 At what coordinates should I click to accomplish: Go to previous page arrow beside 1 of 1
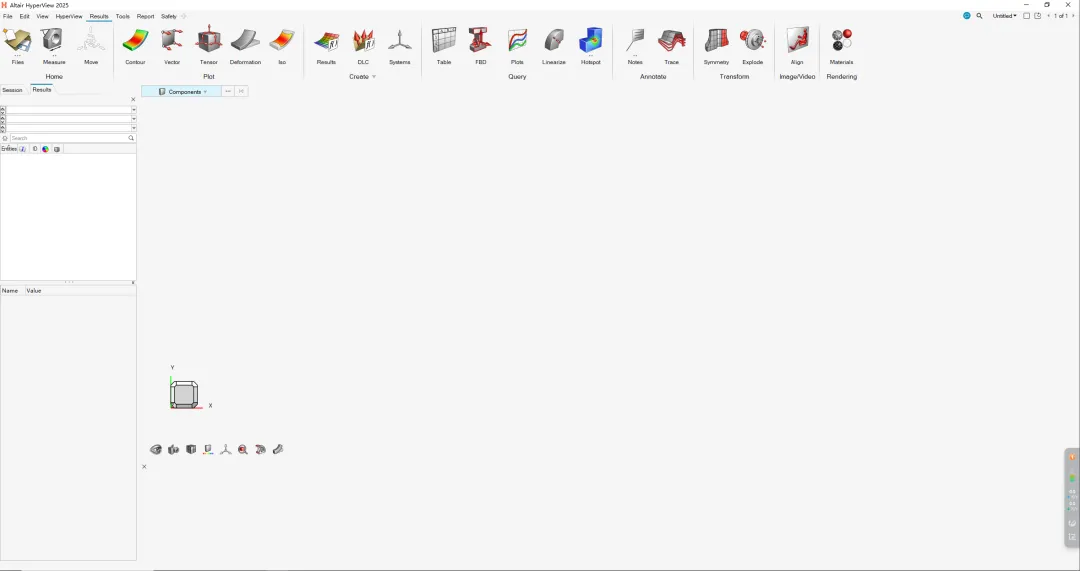point(1048,16)
